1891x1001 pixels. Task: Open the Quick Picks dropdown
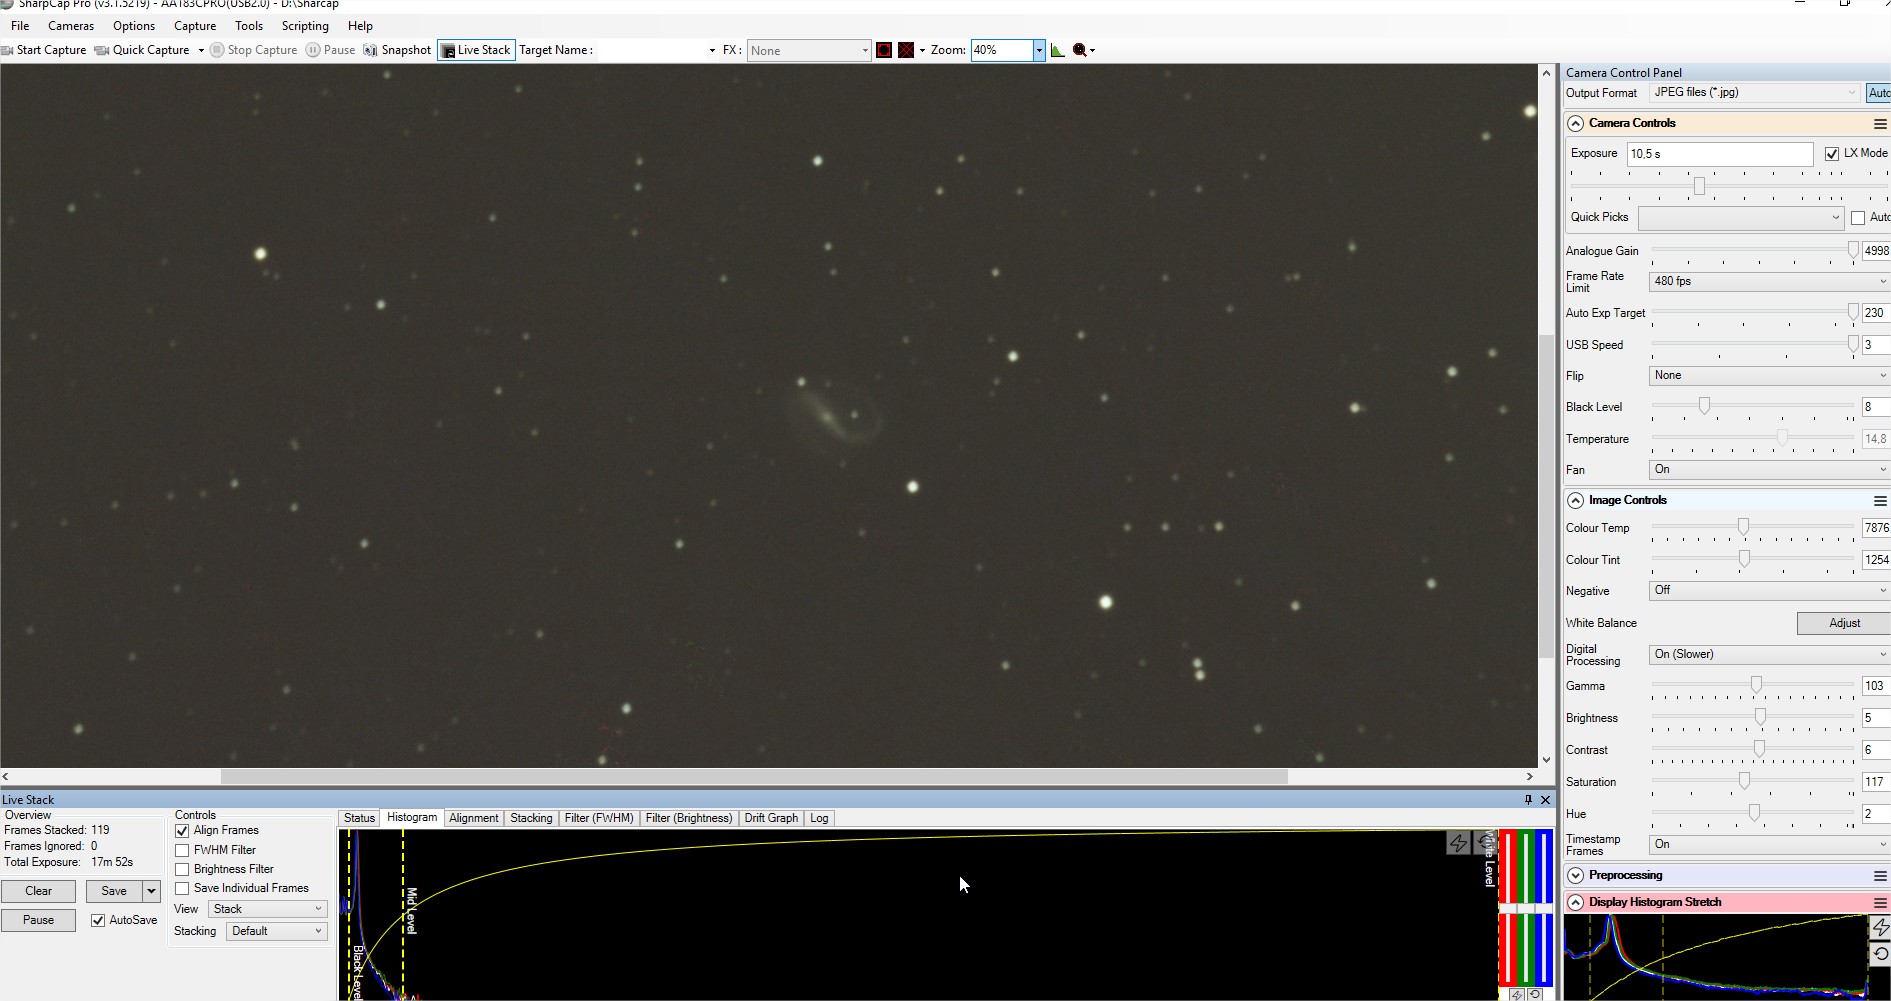1741,218
